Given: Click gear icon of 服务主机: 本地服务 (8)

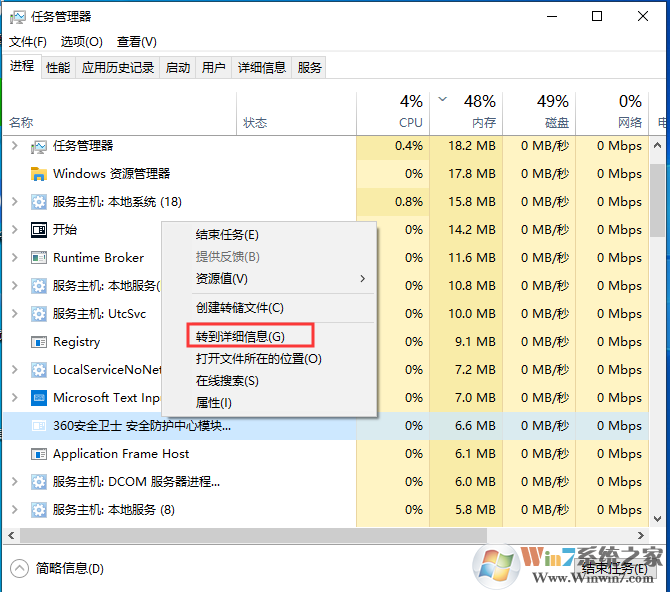Looking at the screenshot, I should point(38,510).
